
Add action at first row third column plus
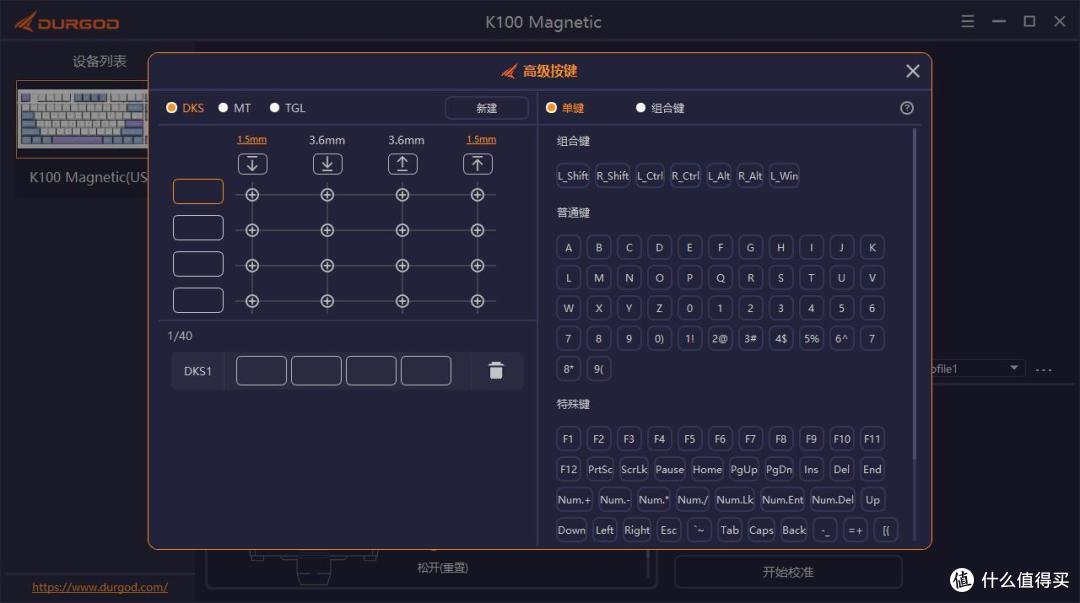[x=402, y=195]
